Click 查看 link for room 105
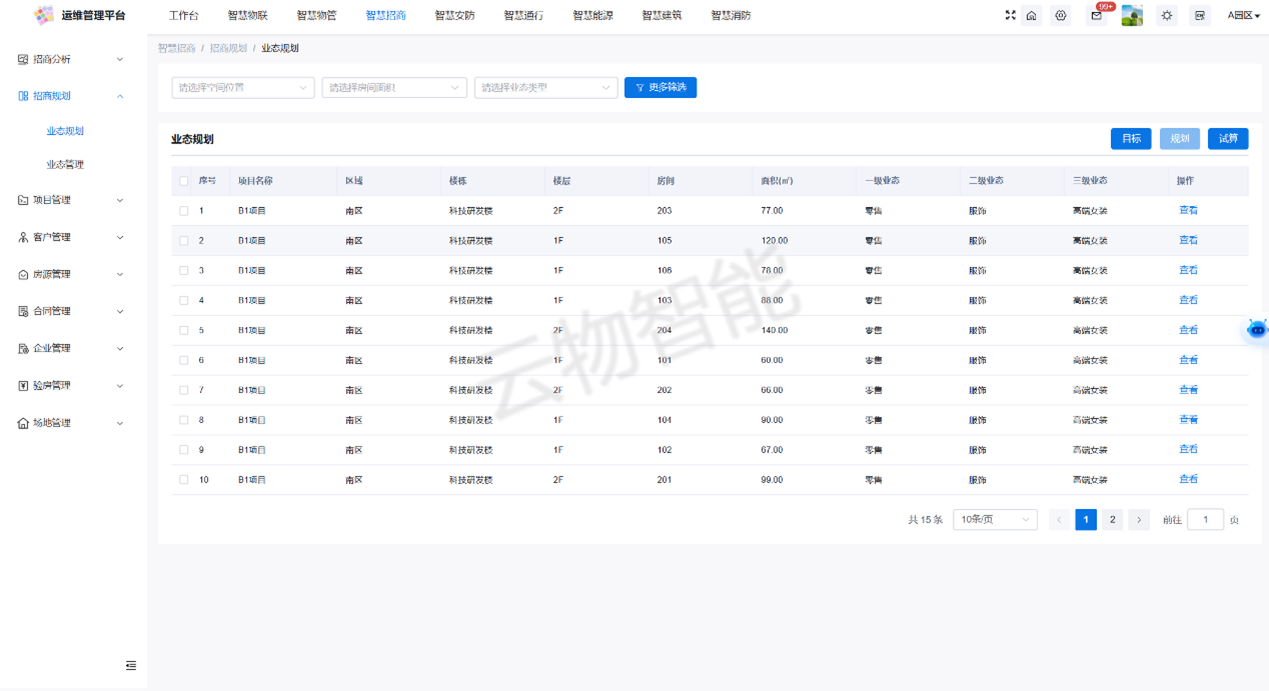 1188,241
